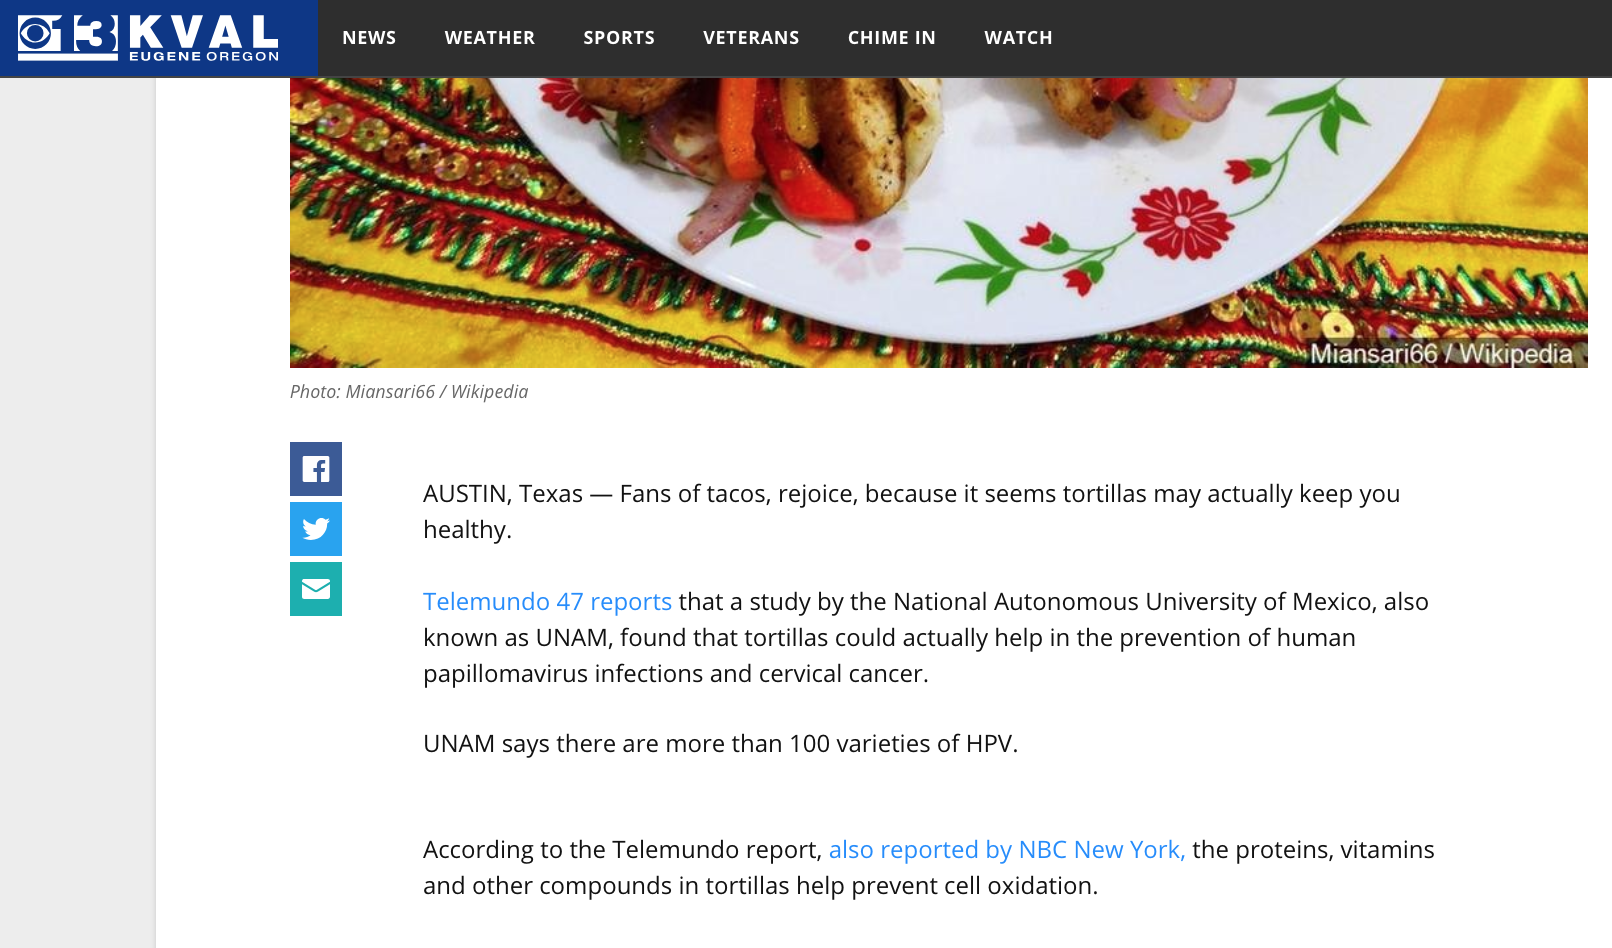1612x948 pixels.
Task: Open the WEATHER section
Action: click(489, 37)
